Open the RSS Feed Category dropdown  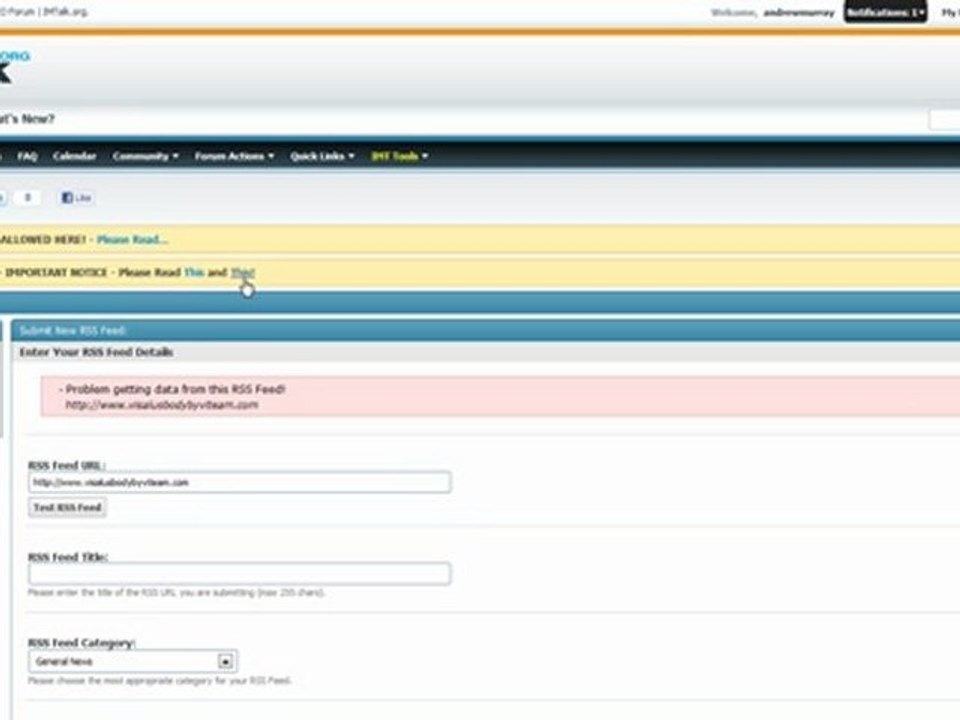click(x=133, y=661)
